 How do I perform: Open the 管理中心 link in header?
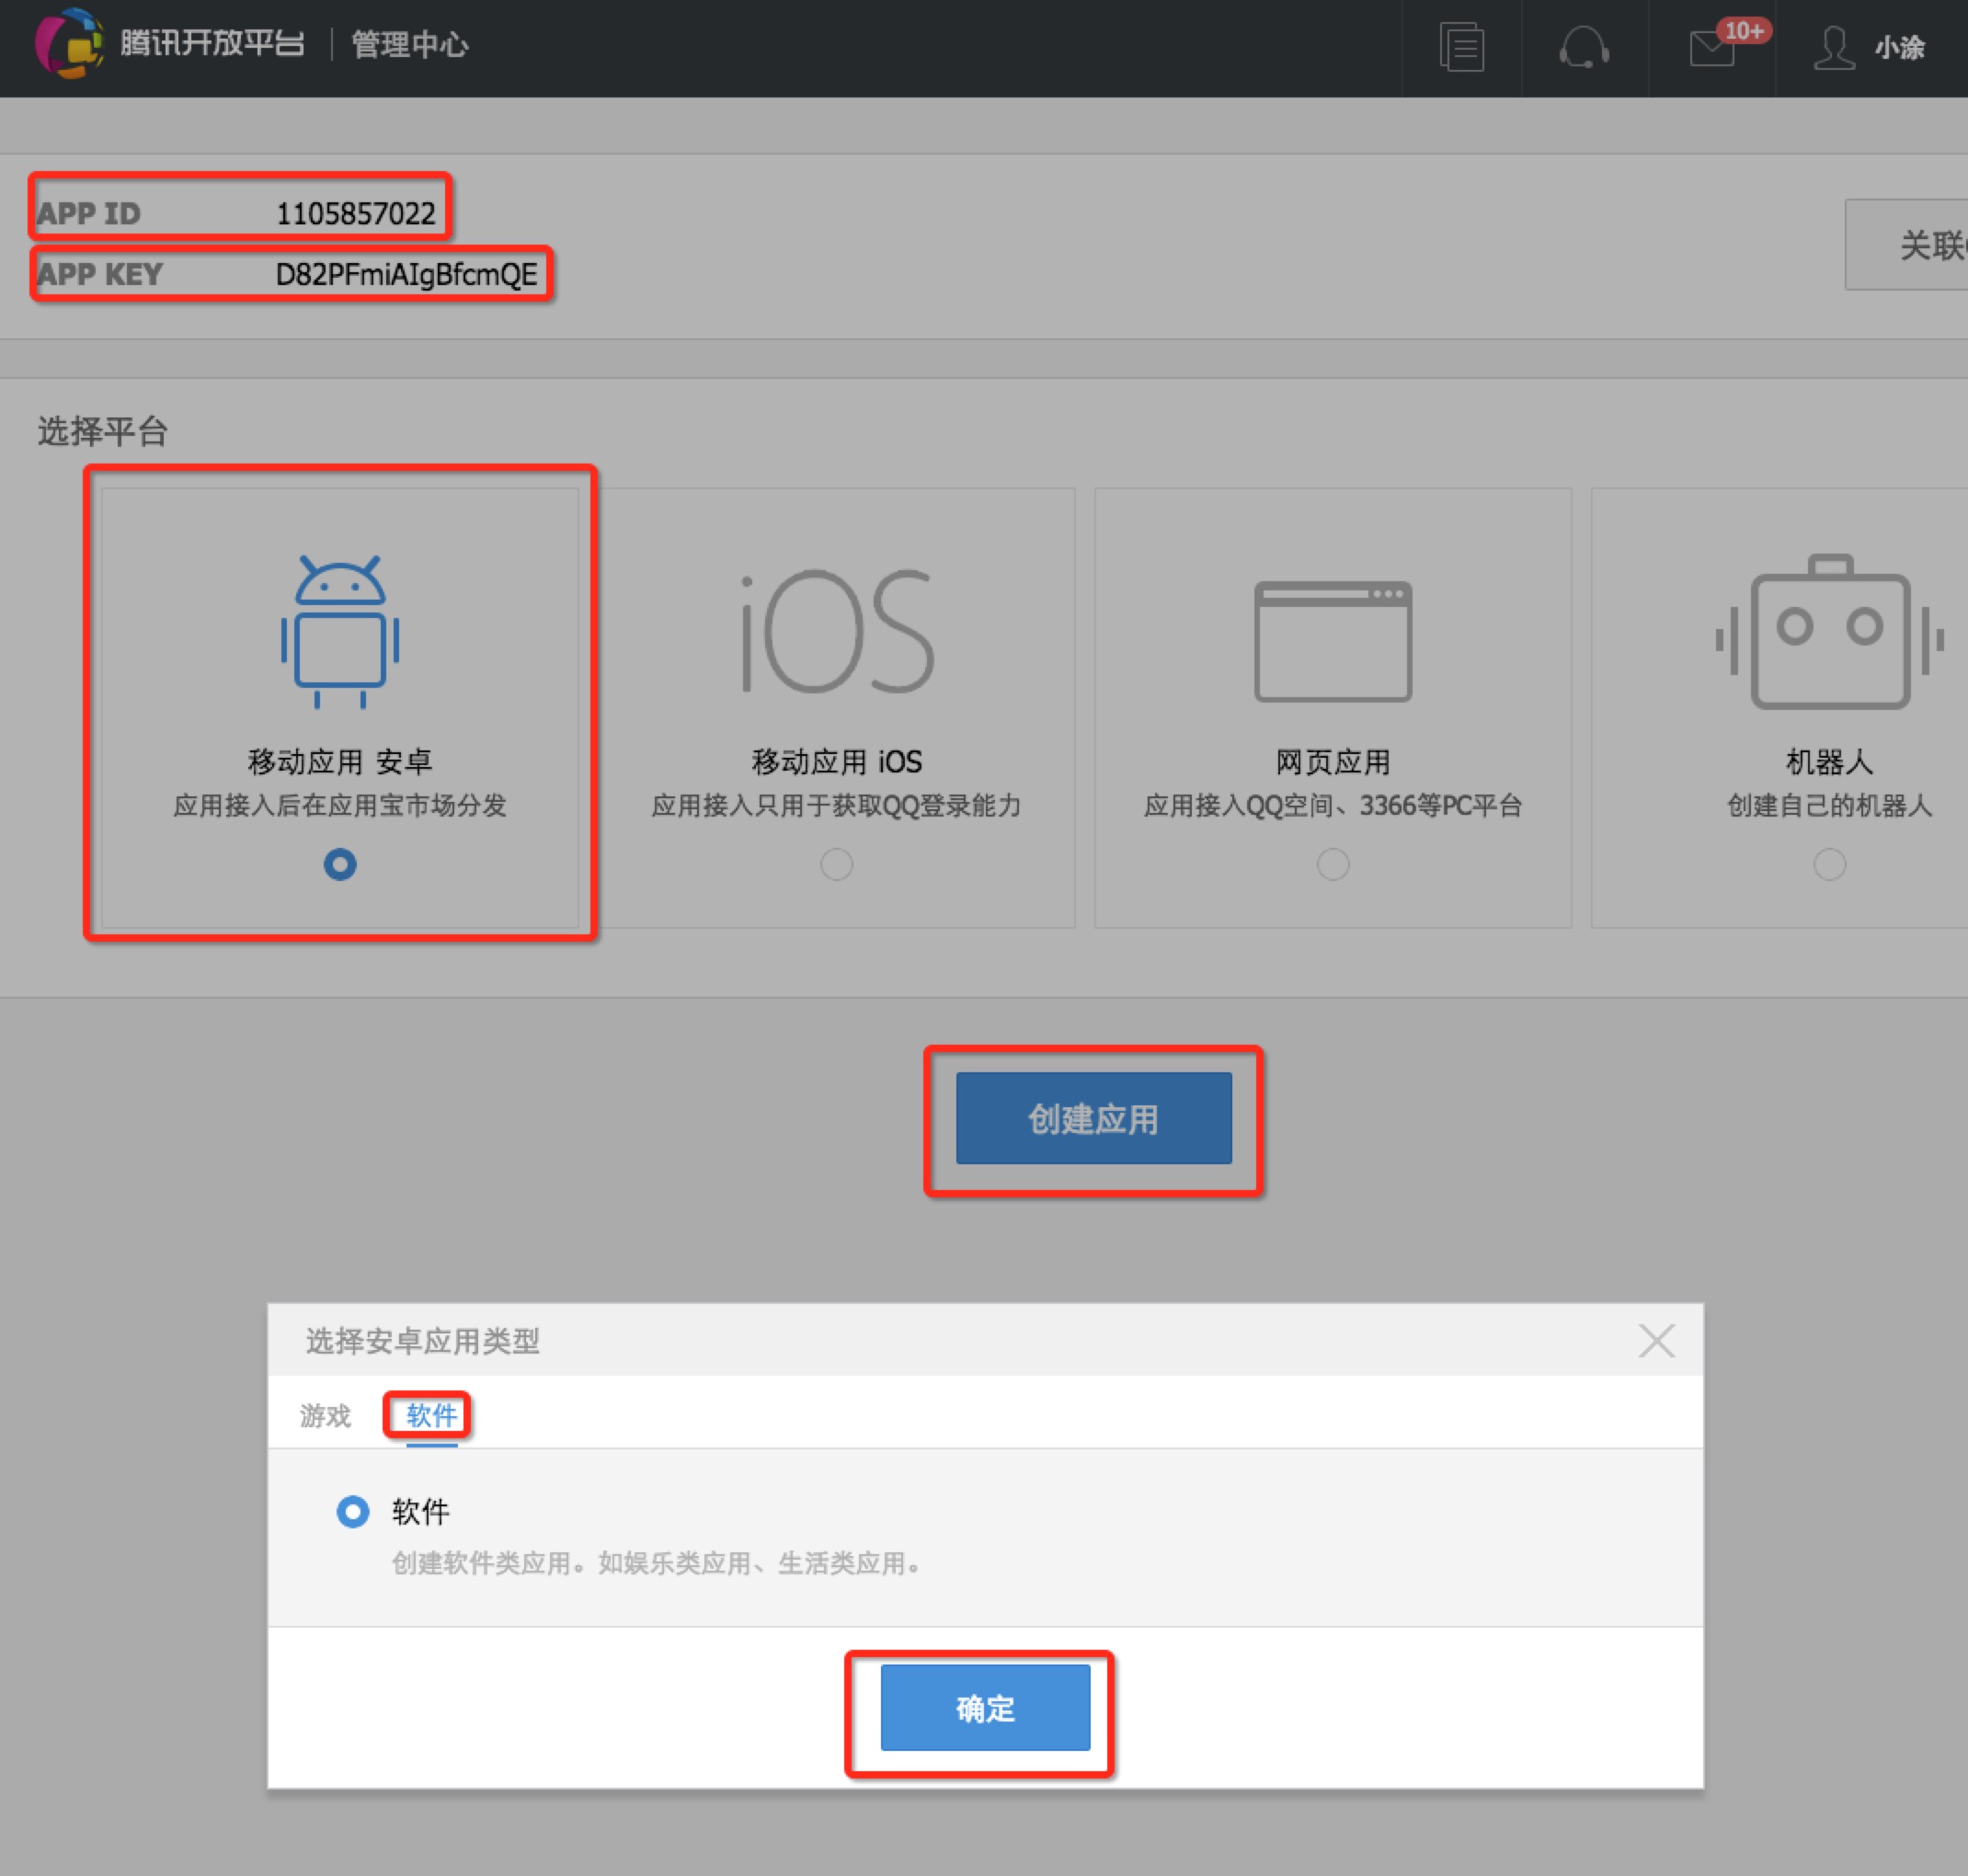pos(409,45)
